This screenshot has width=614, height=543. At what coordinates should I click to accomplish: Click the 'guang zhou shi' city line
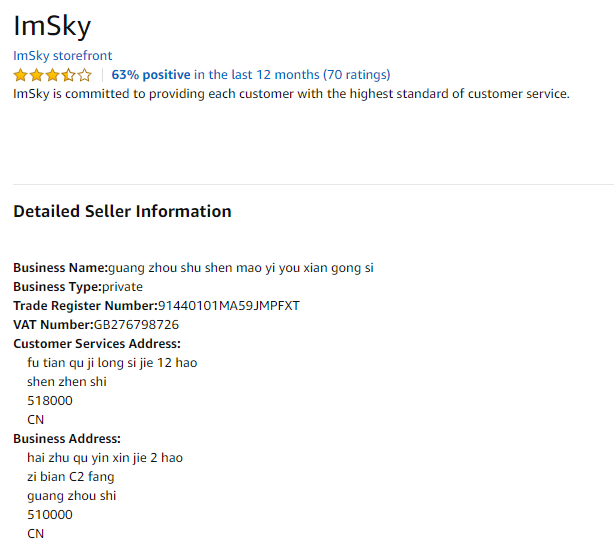click(x=72, y=496)
